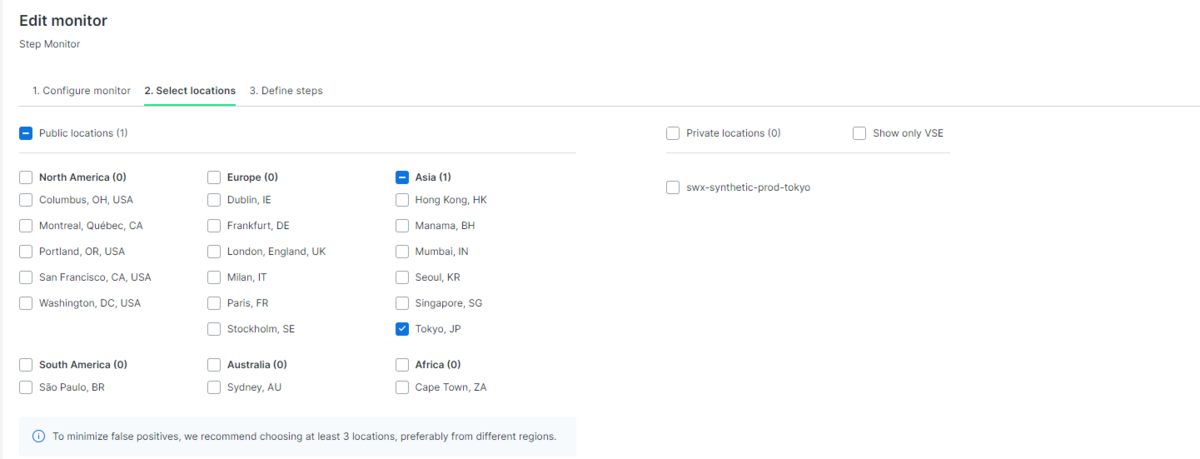The width and height of the screenshot is (1200, 459).
Task: Check the Private locations checkbox
Action: (x=673, y=133)
